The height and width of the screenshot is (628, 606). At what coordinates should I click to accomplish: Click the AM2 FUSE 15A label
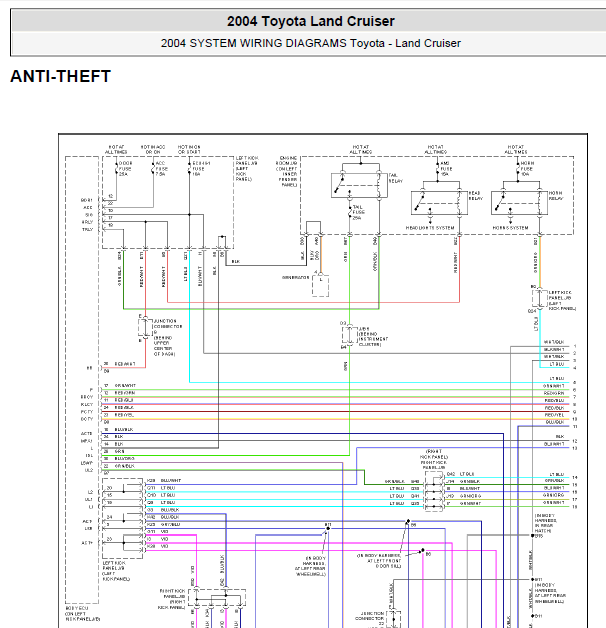click(x=446, y=169)
